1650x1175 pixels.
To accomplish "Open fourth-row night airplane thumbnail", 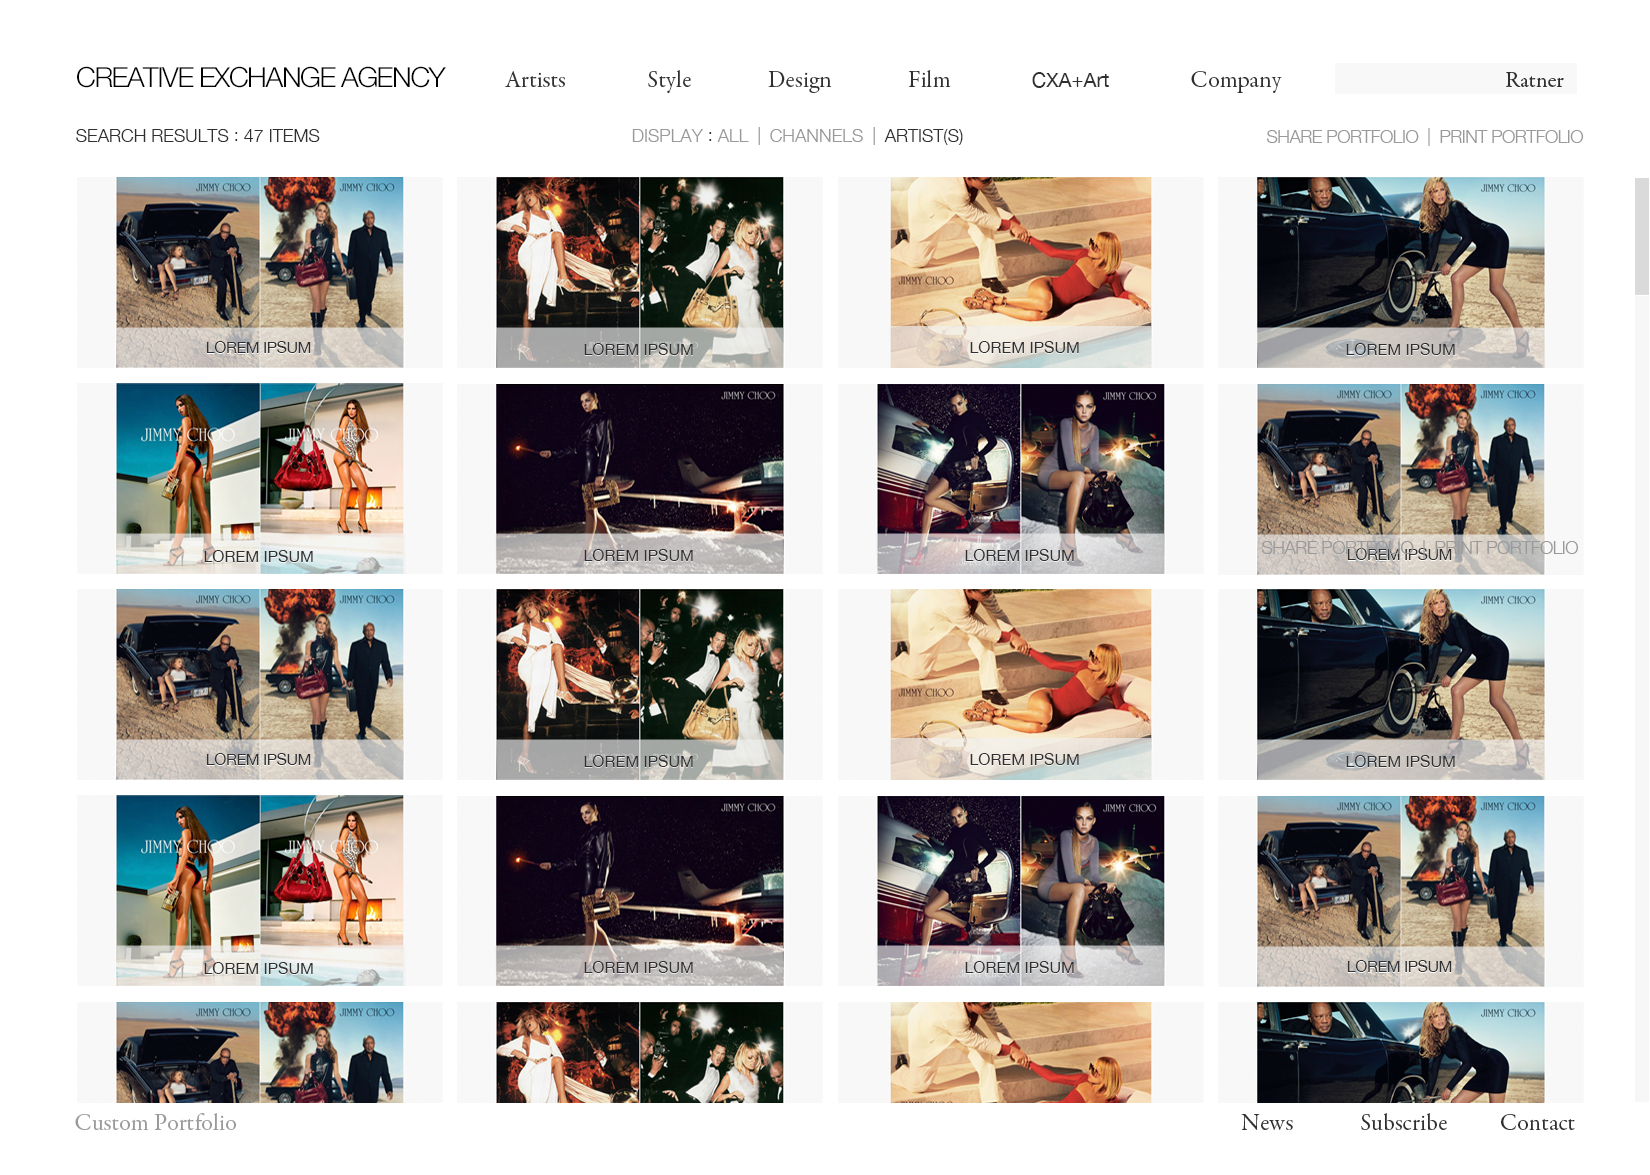I will click(x=640, y=890).
